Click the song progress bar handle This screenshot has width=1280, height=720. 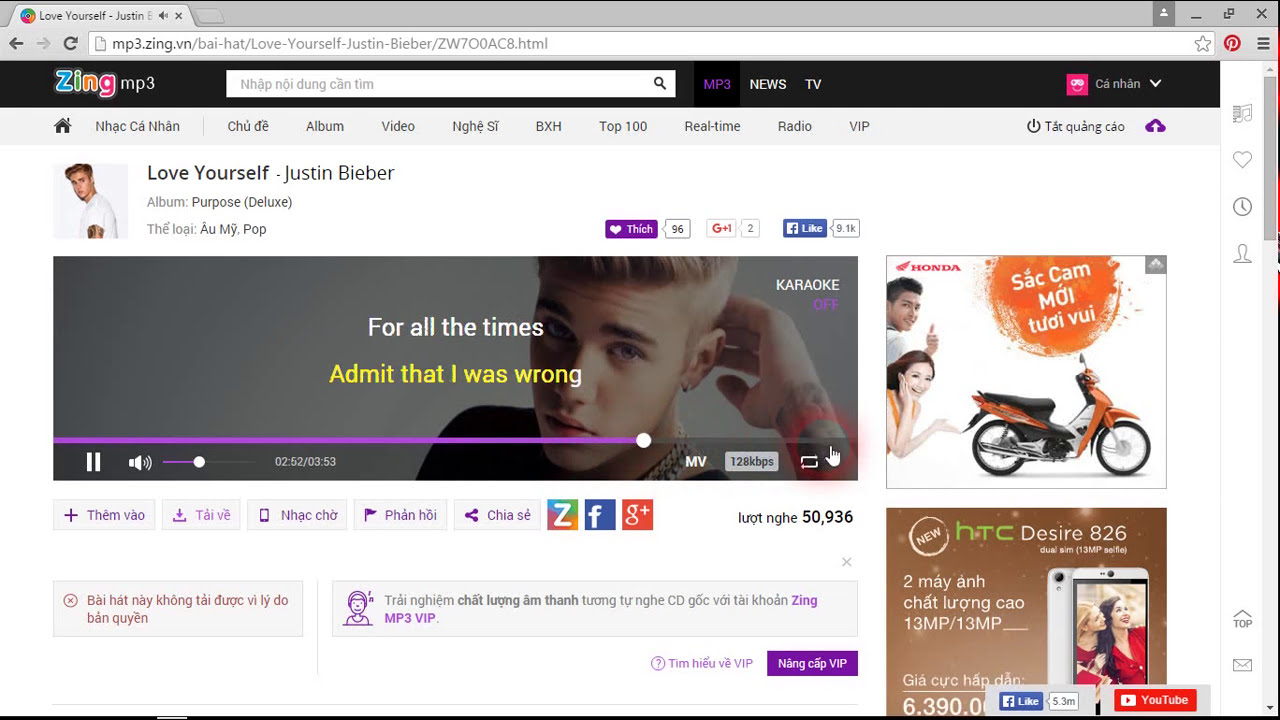click(643, 440)
